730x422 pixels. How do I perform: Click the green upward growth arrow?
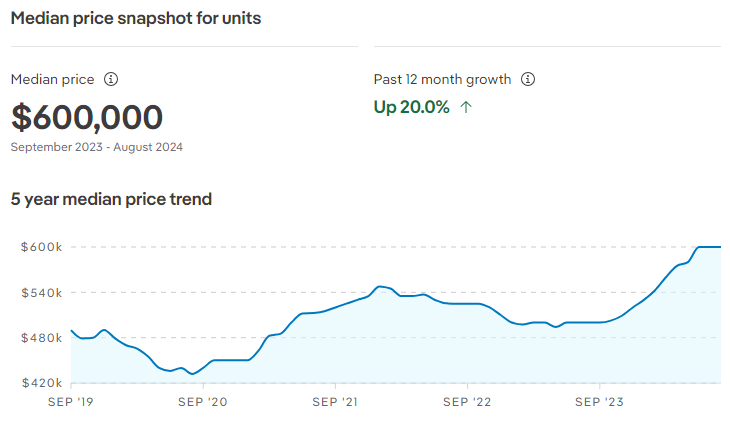click(x=466, y=108)
